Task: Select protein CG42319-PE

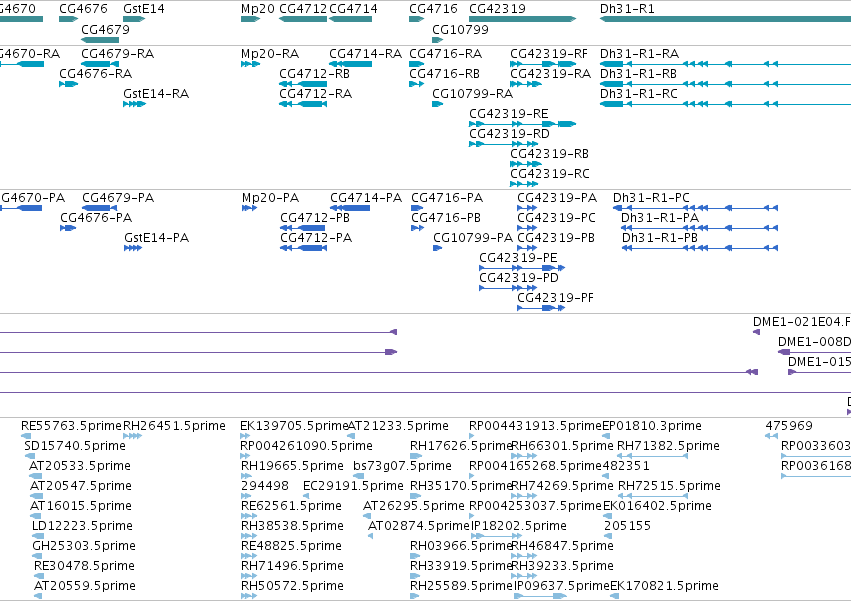Action: click(522, 268)
